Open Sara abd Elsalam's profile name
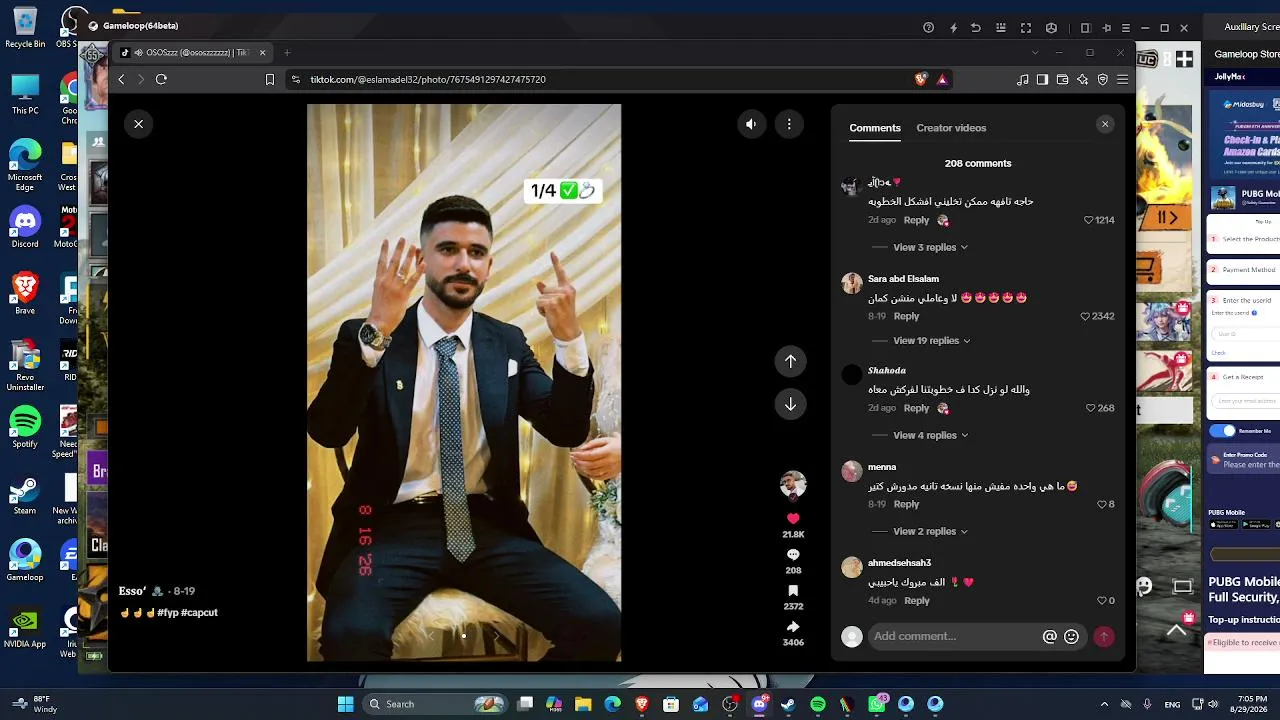Image resolution: width=1280 pixels, height=720 pixels. (x=903, y=279)
